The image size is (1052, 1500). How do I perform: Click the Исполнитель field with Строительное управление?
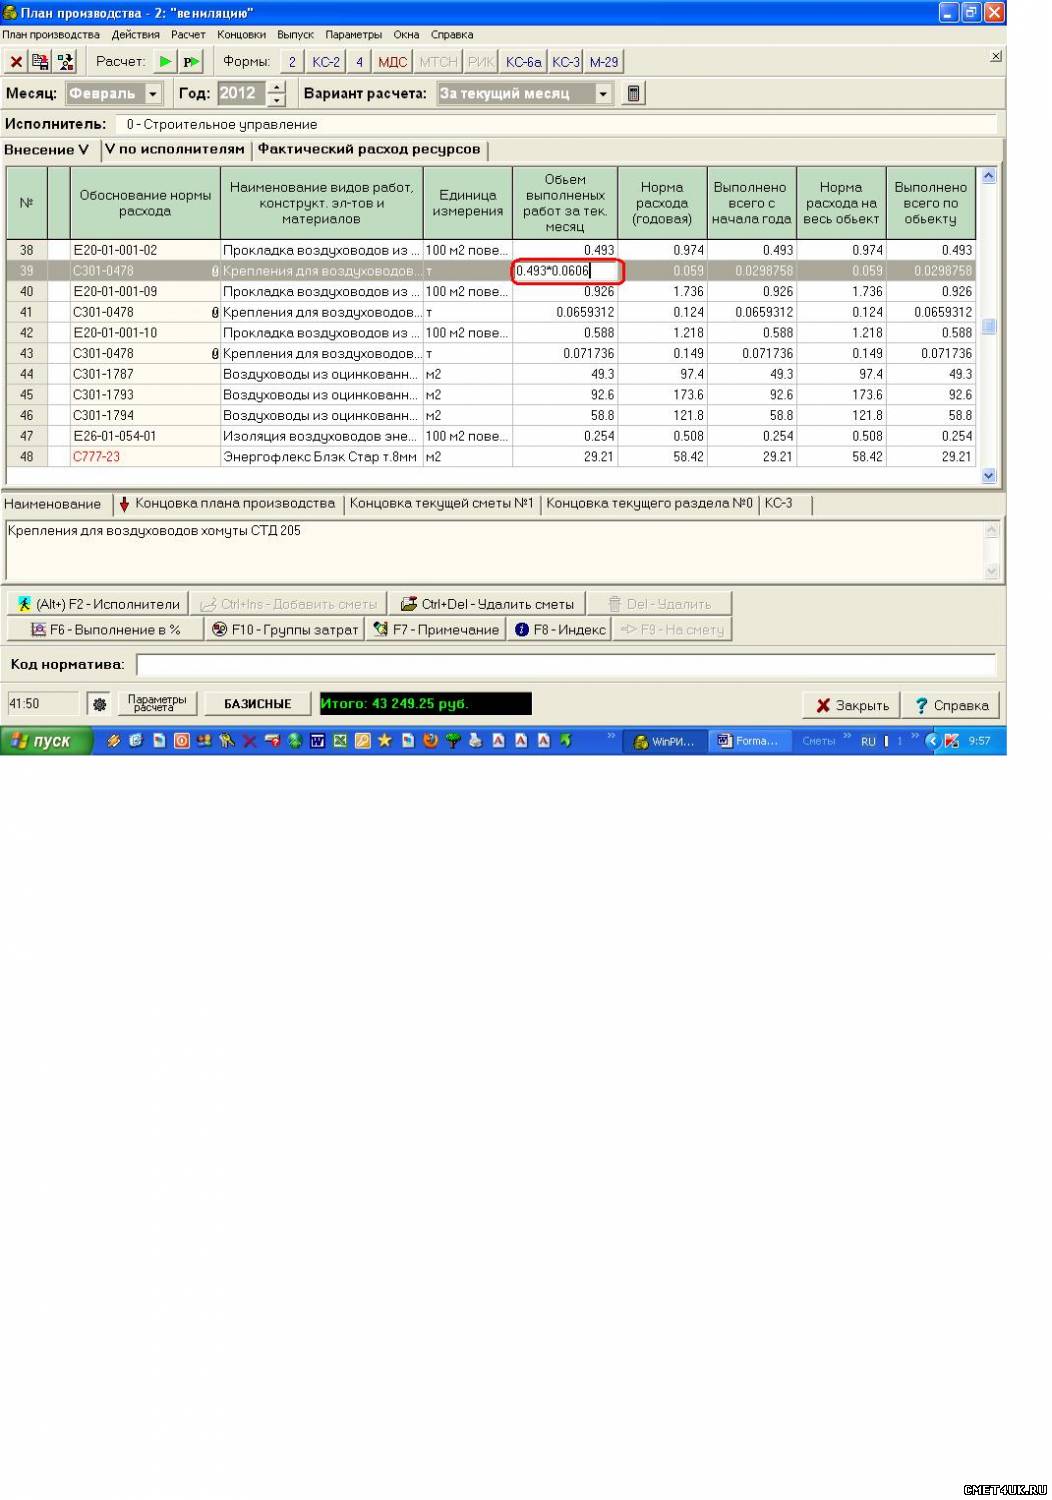(556, 124)
